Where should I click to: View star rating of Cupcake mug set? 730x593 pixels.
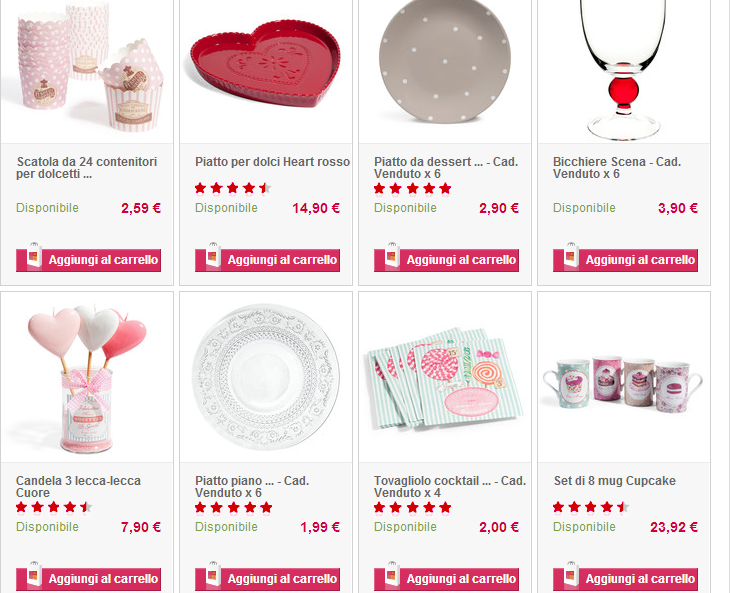(x=591, y=507)
